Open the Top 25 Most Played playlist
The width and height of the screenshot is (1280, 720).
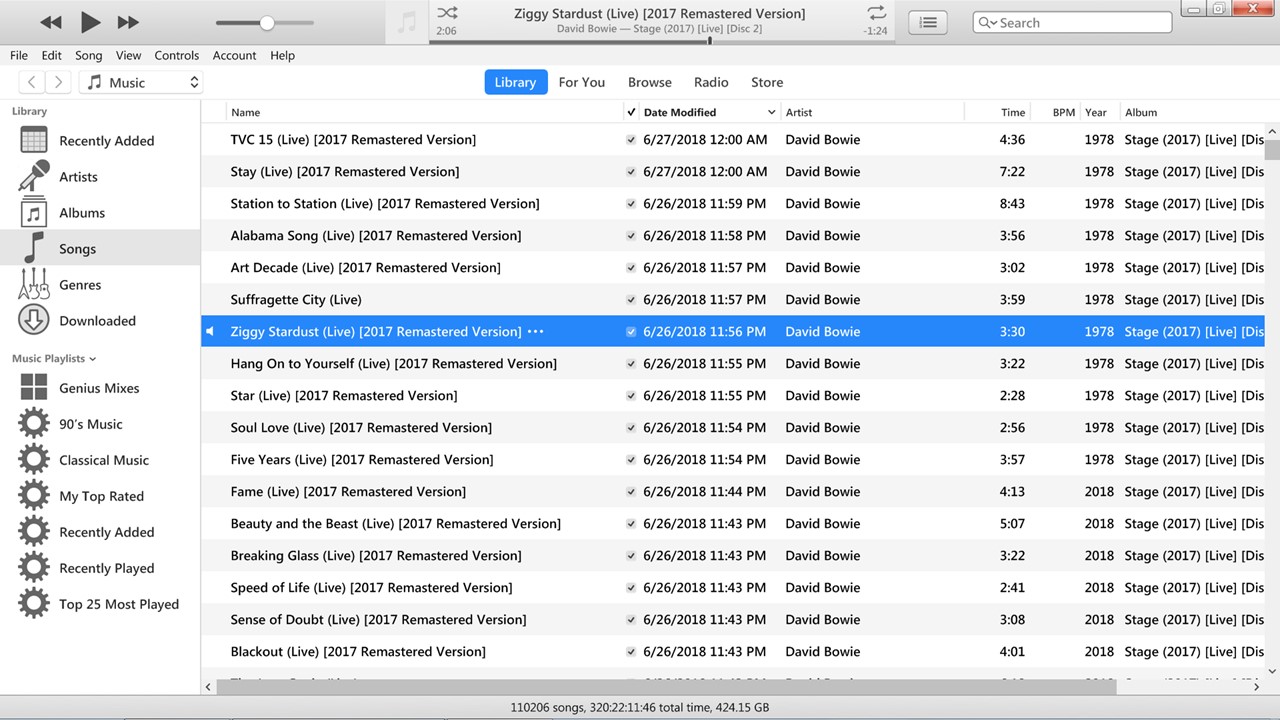(100, 604)
